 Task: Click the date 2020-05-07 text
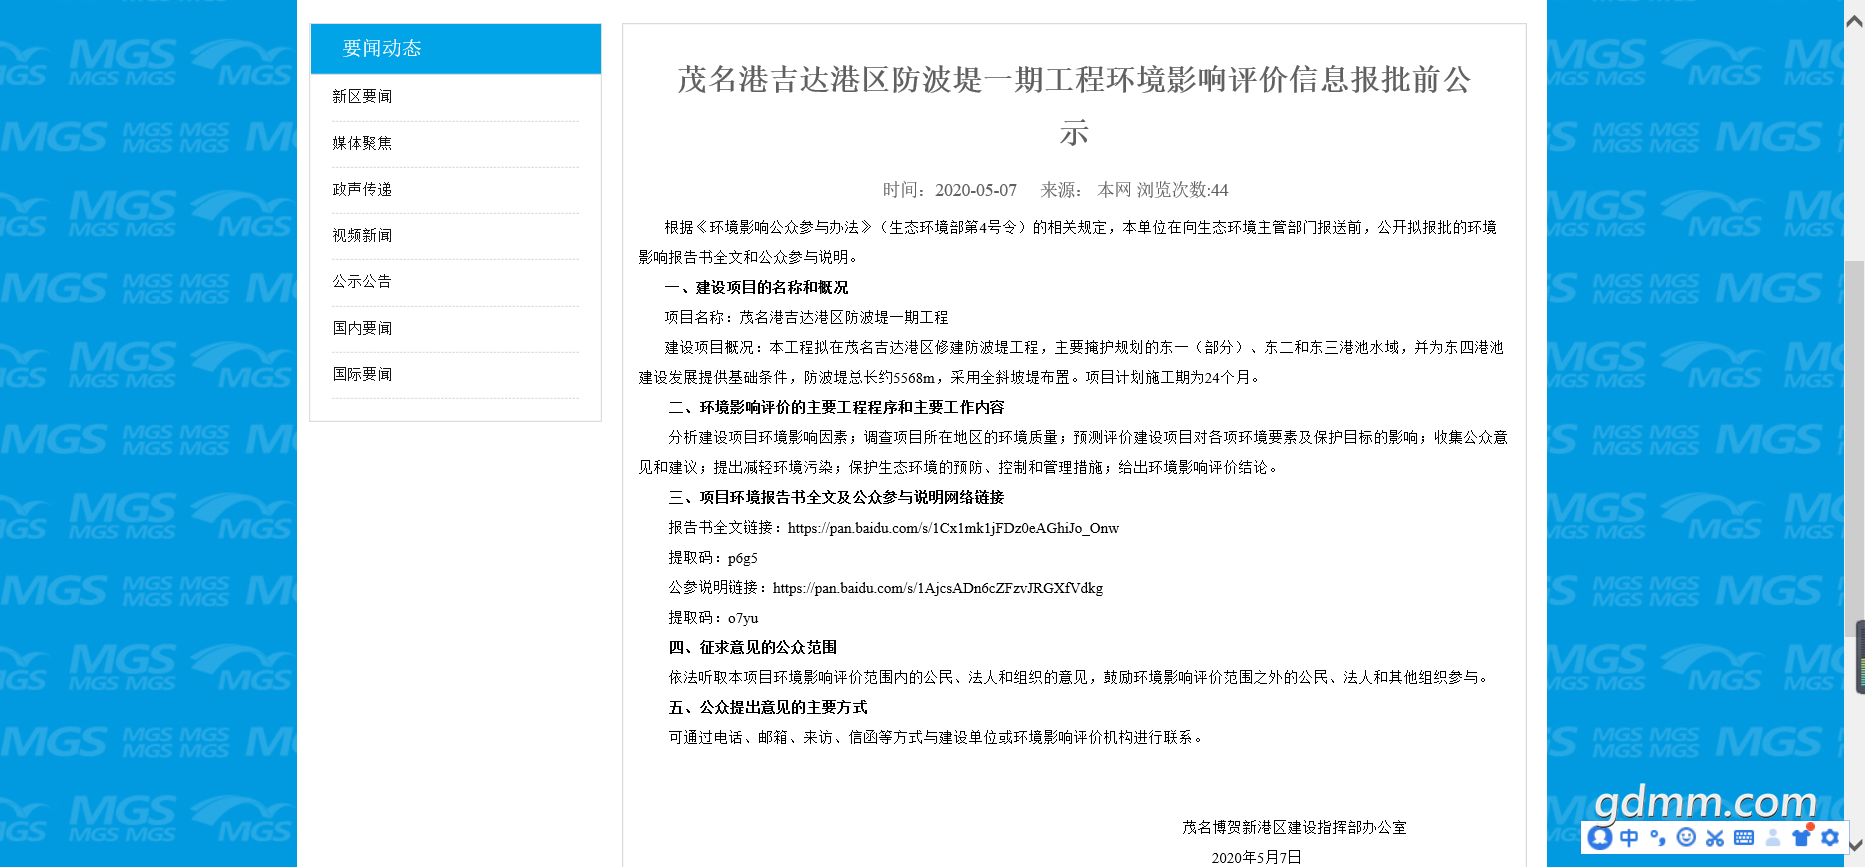pyautogui.click(x=976, y=190)
